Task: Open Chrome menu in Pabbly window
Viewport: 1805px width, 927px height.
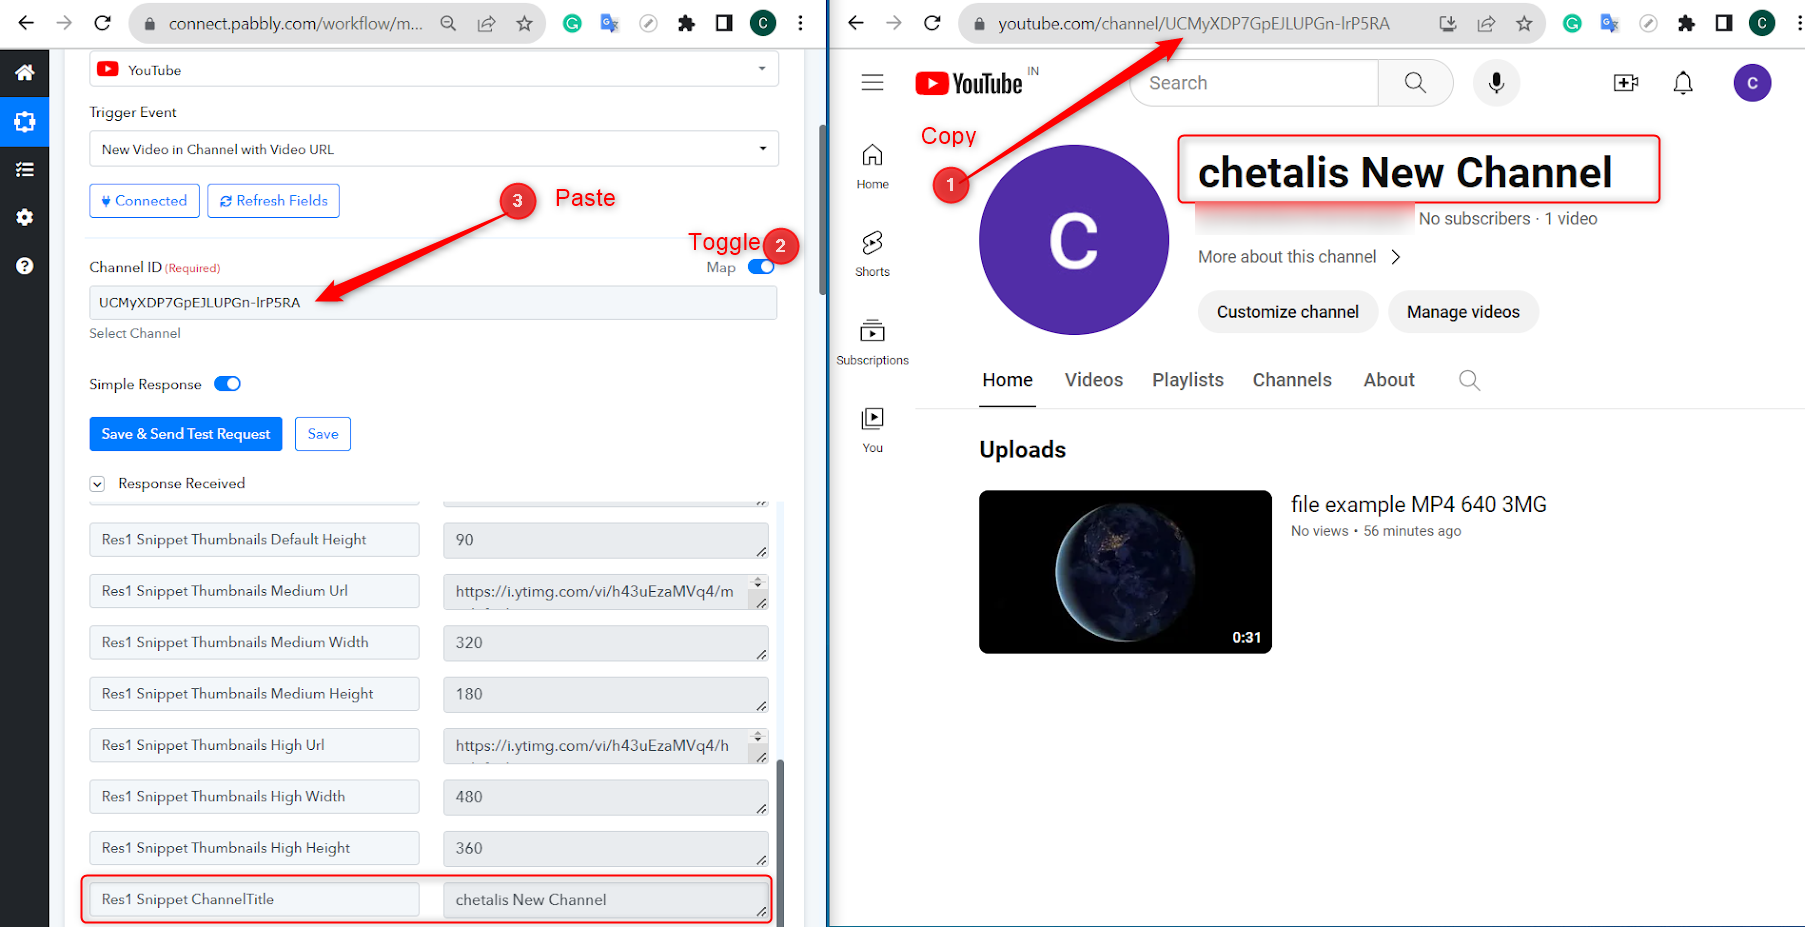Action: [x=800, y=23]
